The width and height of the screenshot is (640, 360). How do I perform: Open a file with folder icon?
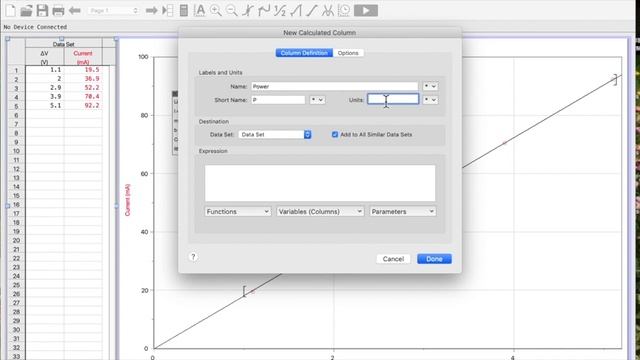[x=26, y=10]
